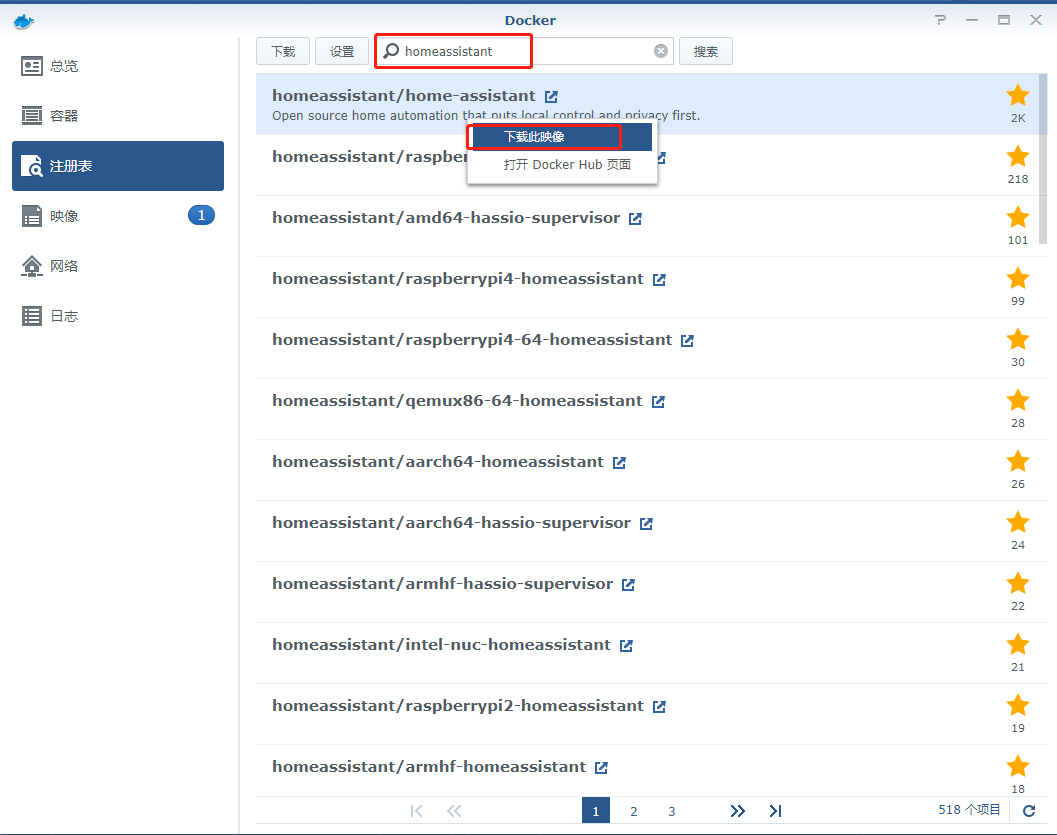The image size is (1057, 835).
Task: Open external link for amd64-hassio-supervisor
Action: [635, 218]
